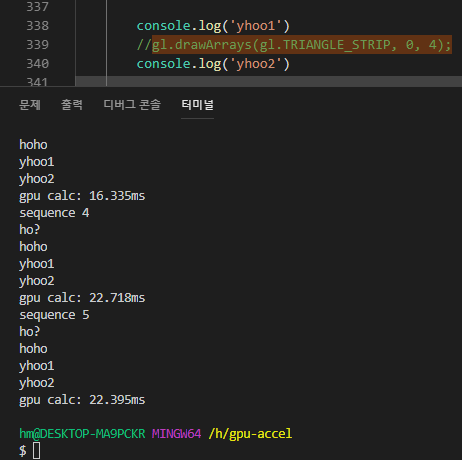Click terminal line 'gpu calc: 22.718ms'
462x460 pixels.
pyautogui.click(x=82, y=298)
